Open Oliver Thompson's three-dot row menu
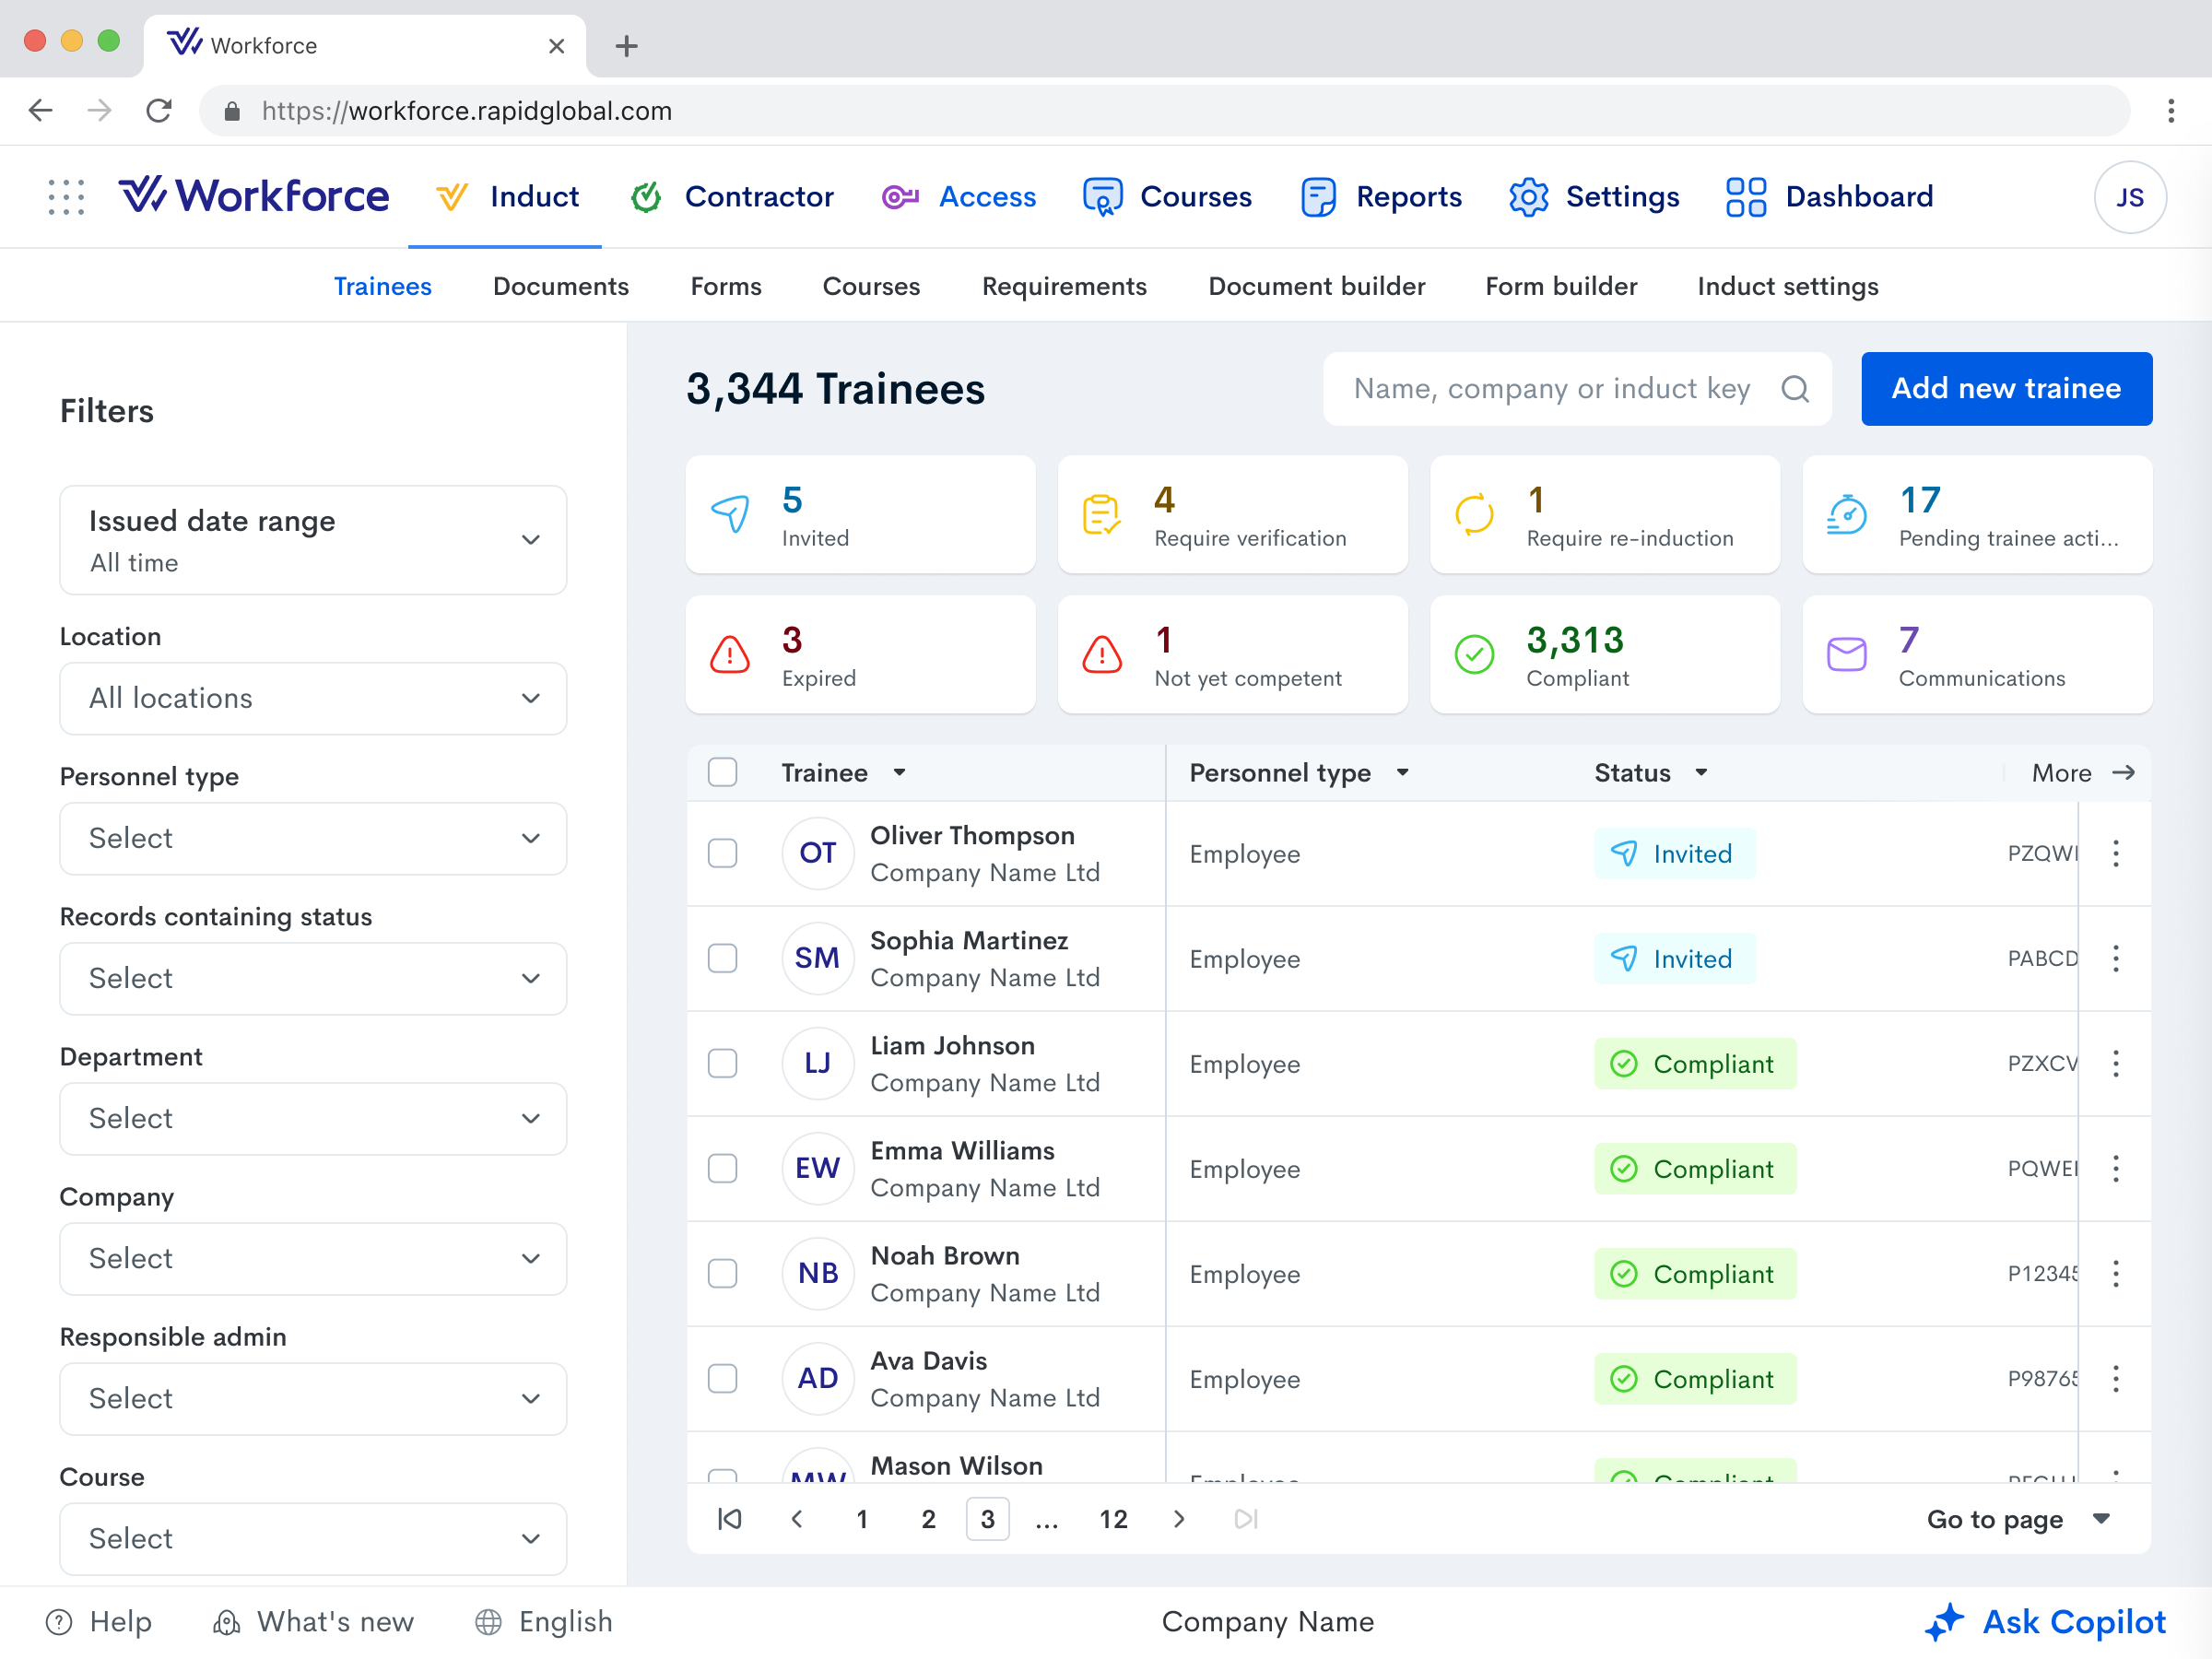Screen dimensions: 2212x1659 pyautogui.click(x=2115, y=853)
